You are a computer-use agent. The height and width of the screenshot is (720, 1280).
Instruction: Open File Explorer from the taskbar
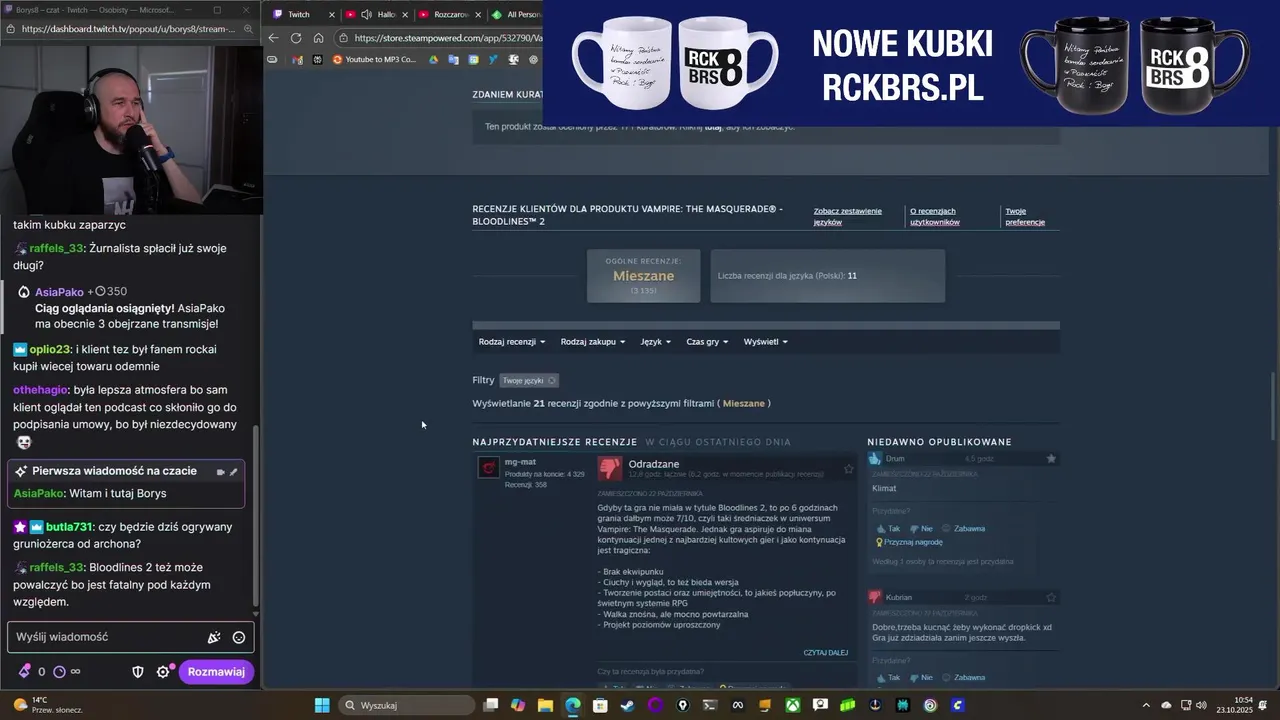pos(545,705)
